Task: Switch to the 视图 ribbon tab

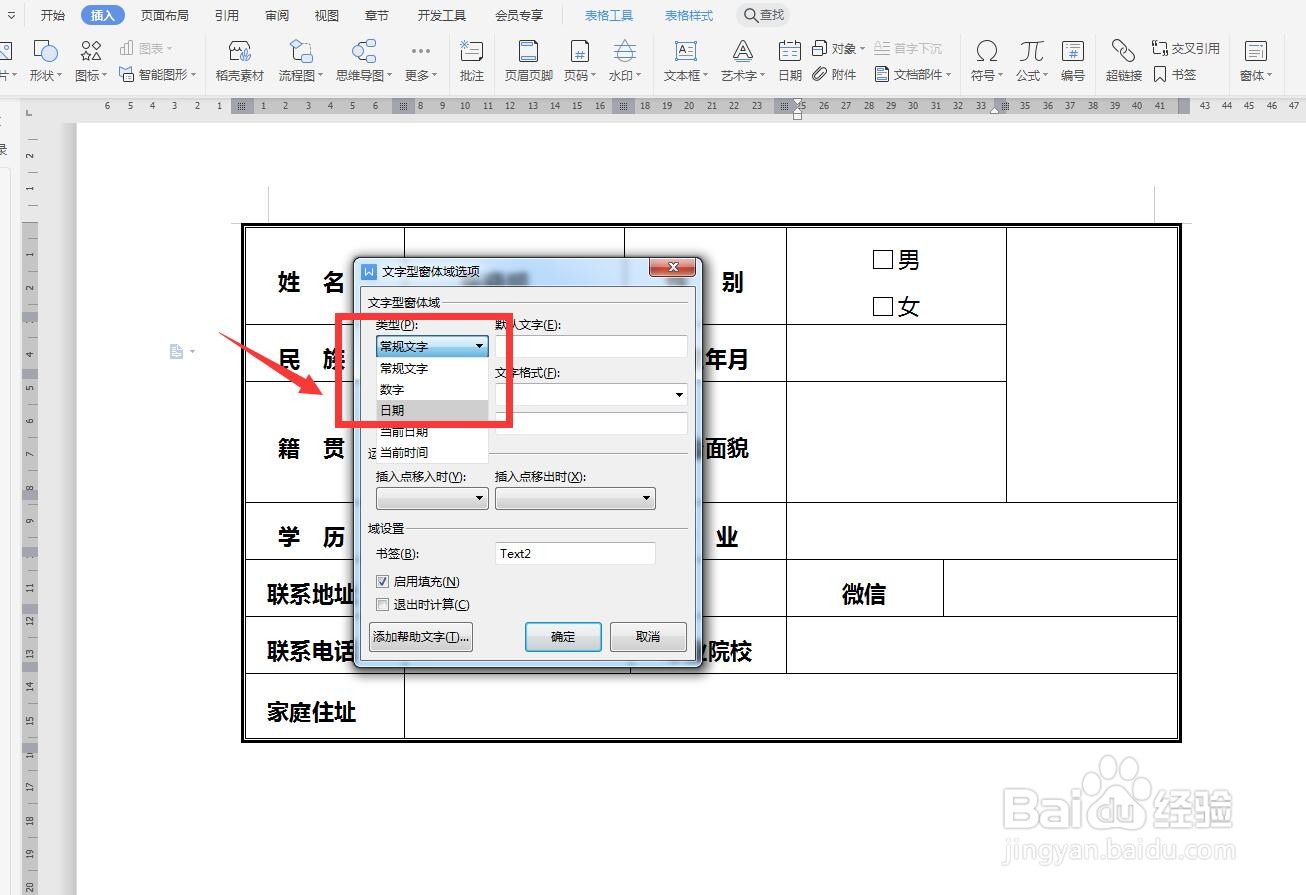Action: coord(327,15)
